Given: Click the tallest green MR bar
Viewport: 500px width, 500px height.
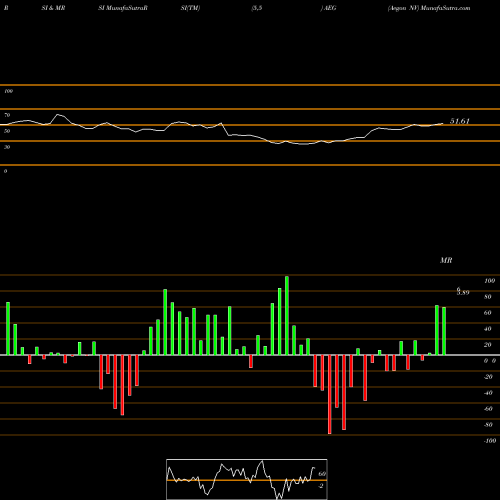Looking at the screenshot, I should (x=287, y=315).
